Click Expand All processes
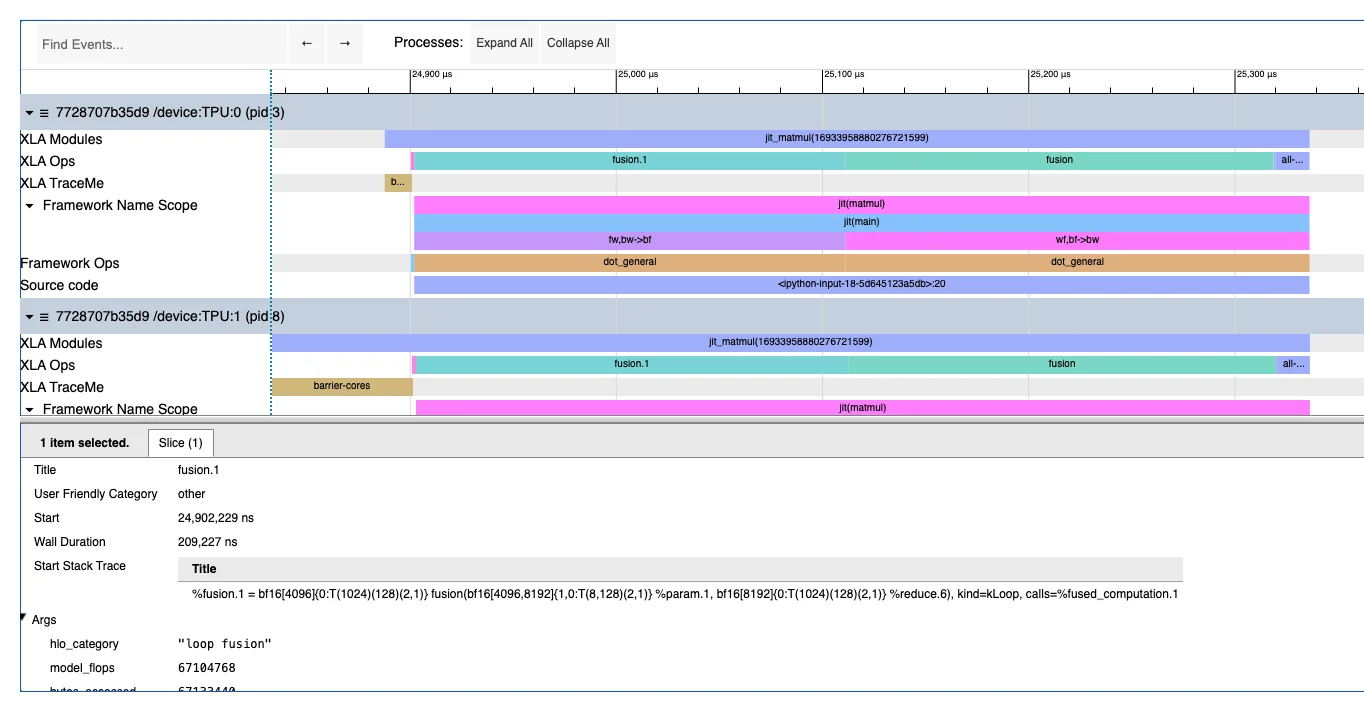The width and height of the screenshot is (1364, 705). [x=504, y=43]
